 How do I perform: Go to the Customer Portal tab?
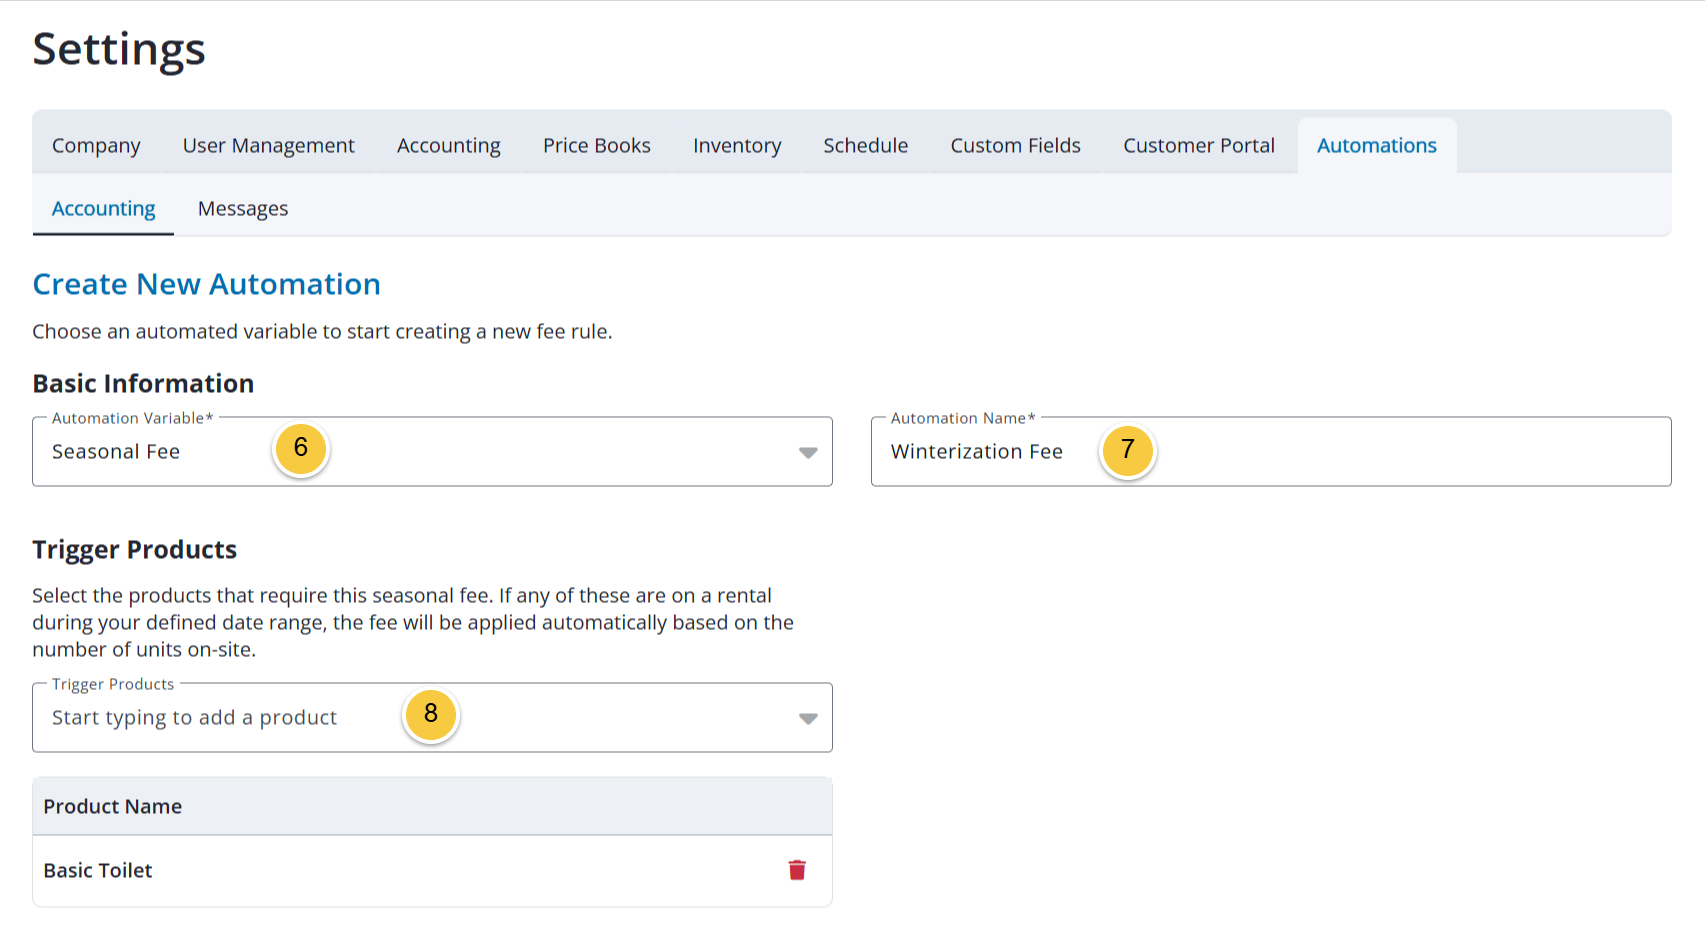[x=1199, y=146]
